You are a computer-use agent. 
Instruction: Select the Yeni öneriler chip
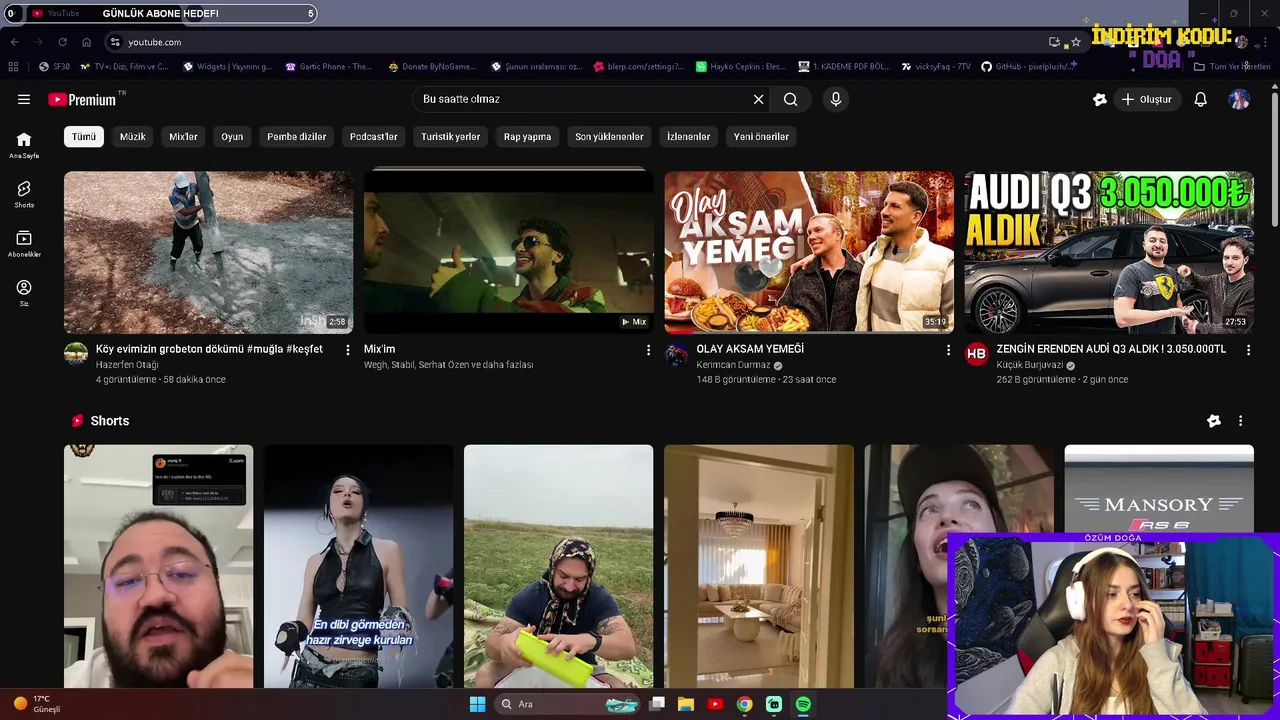click(761, 136)
